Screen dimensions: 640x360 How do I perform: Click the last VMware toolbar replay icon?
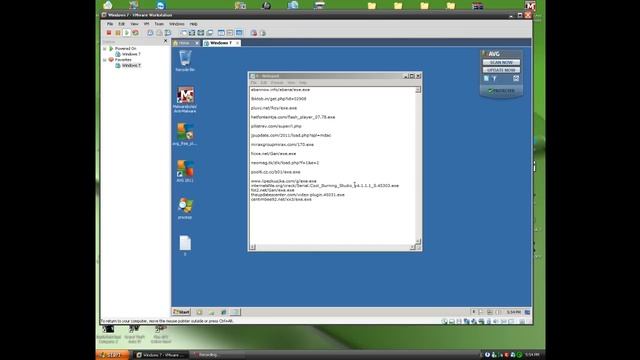262,33
